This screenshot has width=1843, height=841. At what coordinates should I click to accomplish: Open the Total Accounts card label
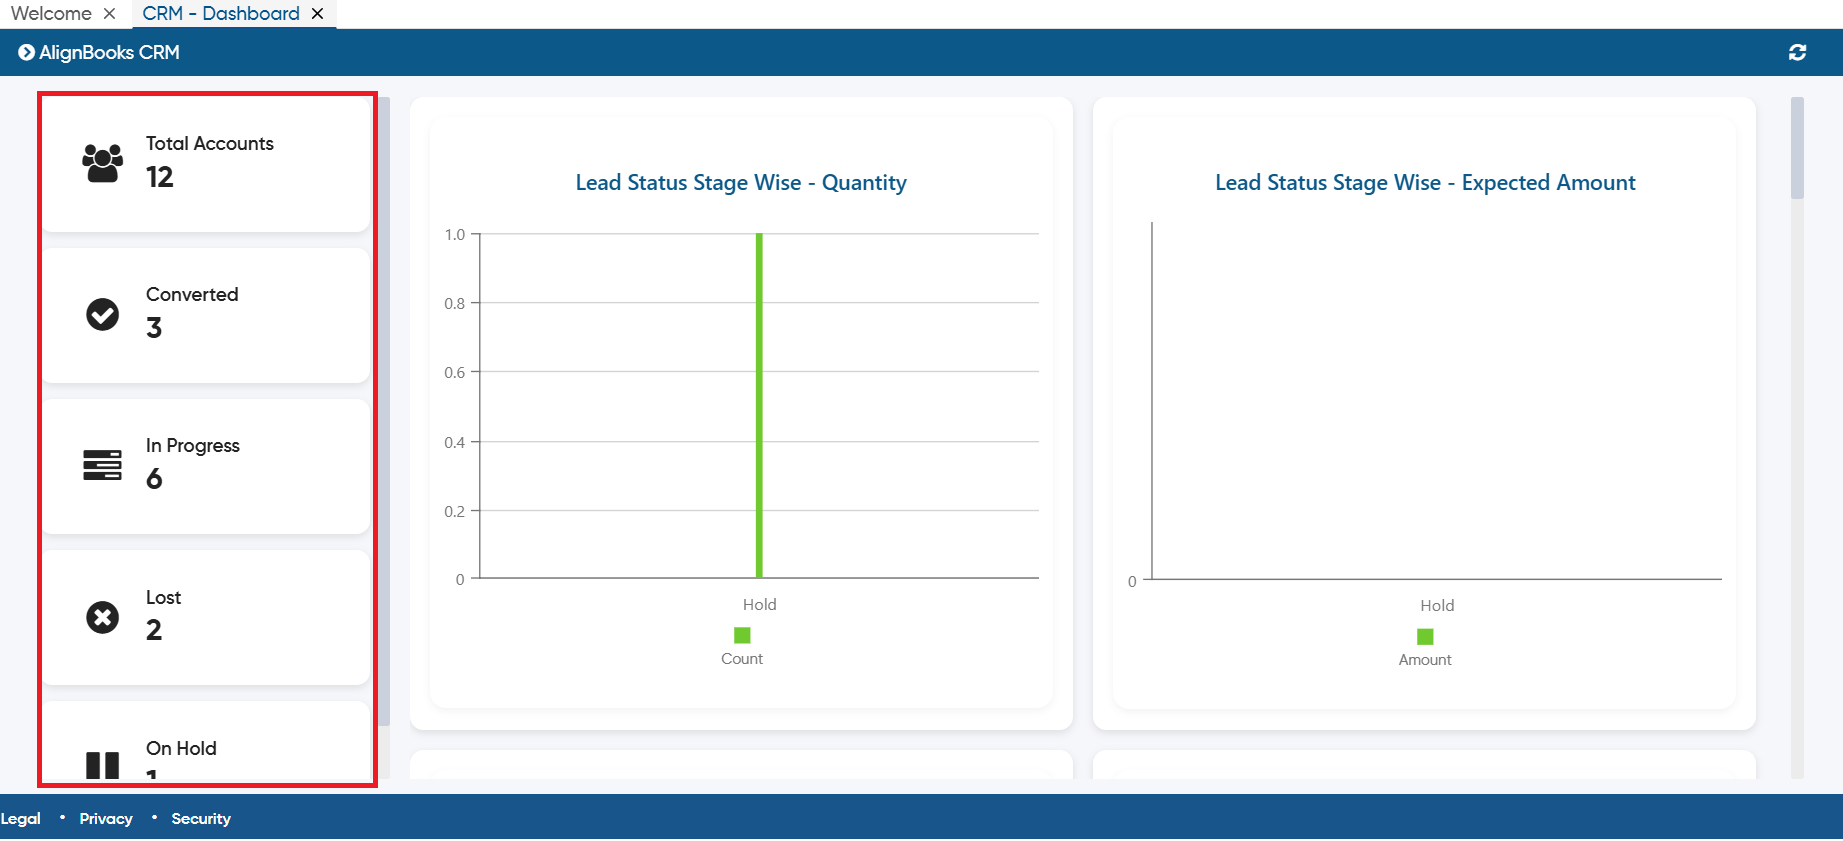coord(210,143)
